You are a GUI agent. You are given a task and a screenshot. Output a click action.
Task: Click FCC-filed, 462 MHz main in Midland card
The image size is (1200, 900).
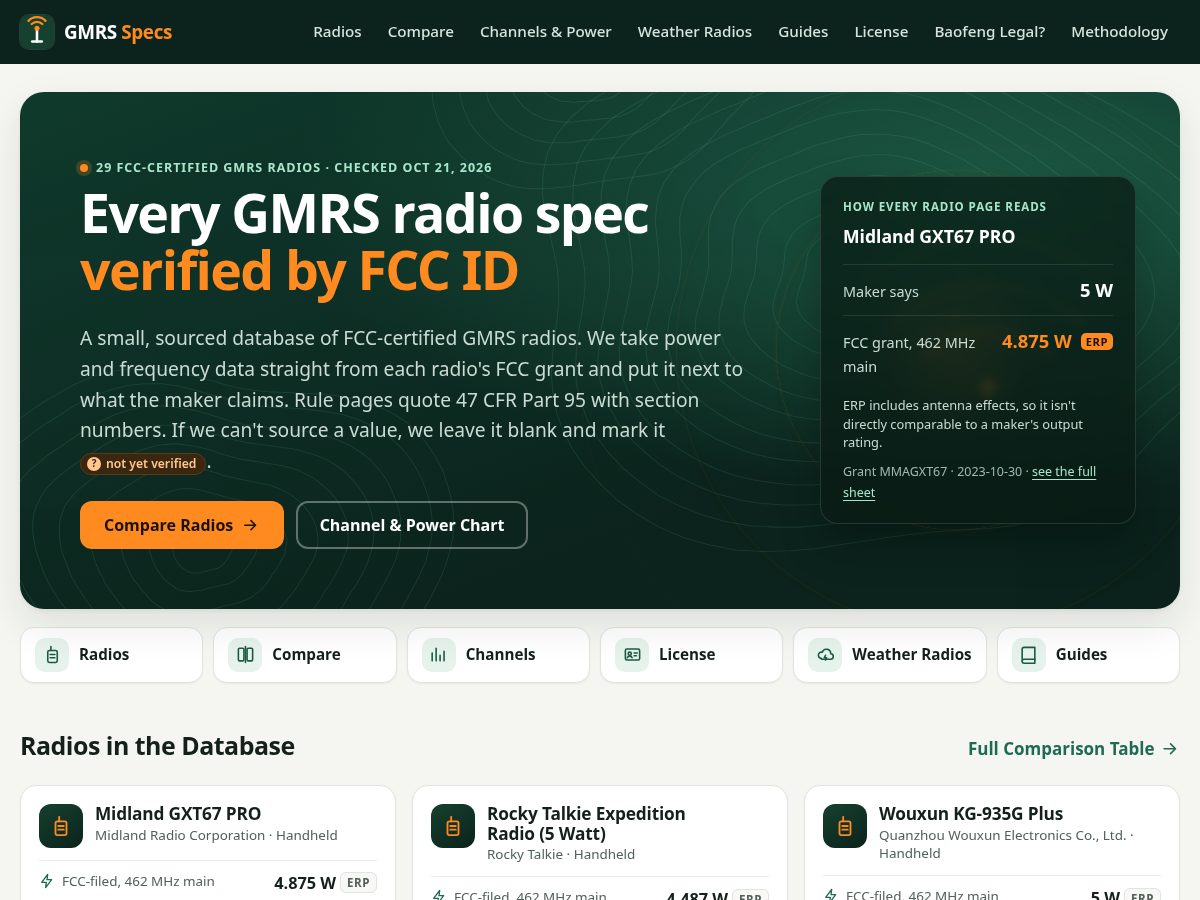[138, 881]
